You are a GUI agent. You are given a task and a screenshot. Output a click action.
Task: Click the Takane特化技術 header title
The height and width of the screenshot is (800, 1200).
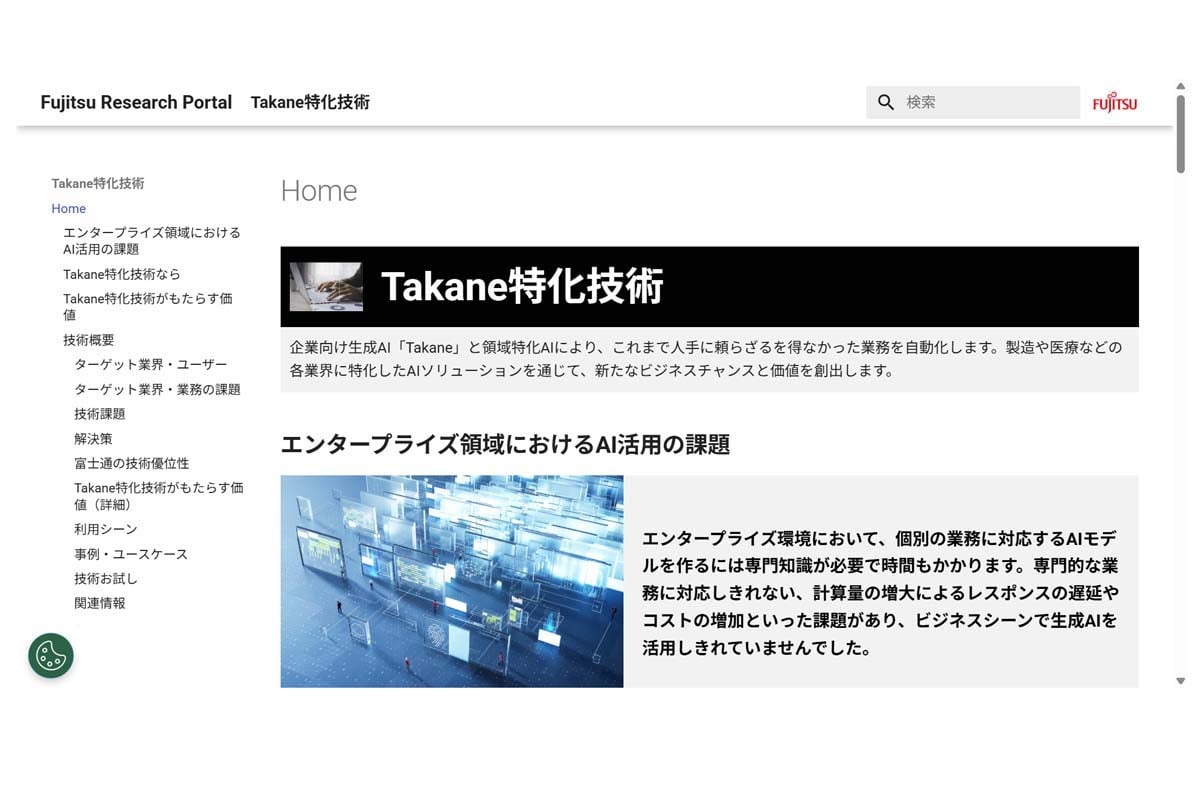click(x=310, y=102)
